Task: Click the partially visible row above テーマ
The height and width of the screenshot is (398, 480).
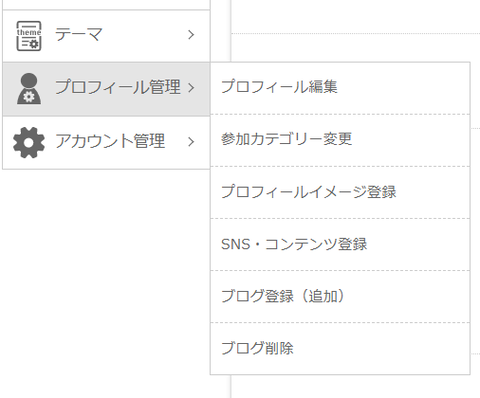Action: 106,4
